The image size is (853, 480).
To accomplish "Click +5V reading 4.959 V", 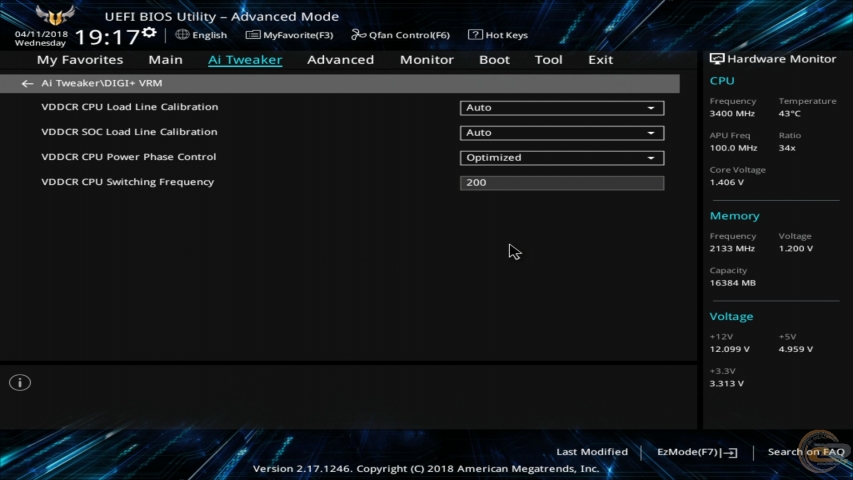I will click(x=796, y=349).
